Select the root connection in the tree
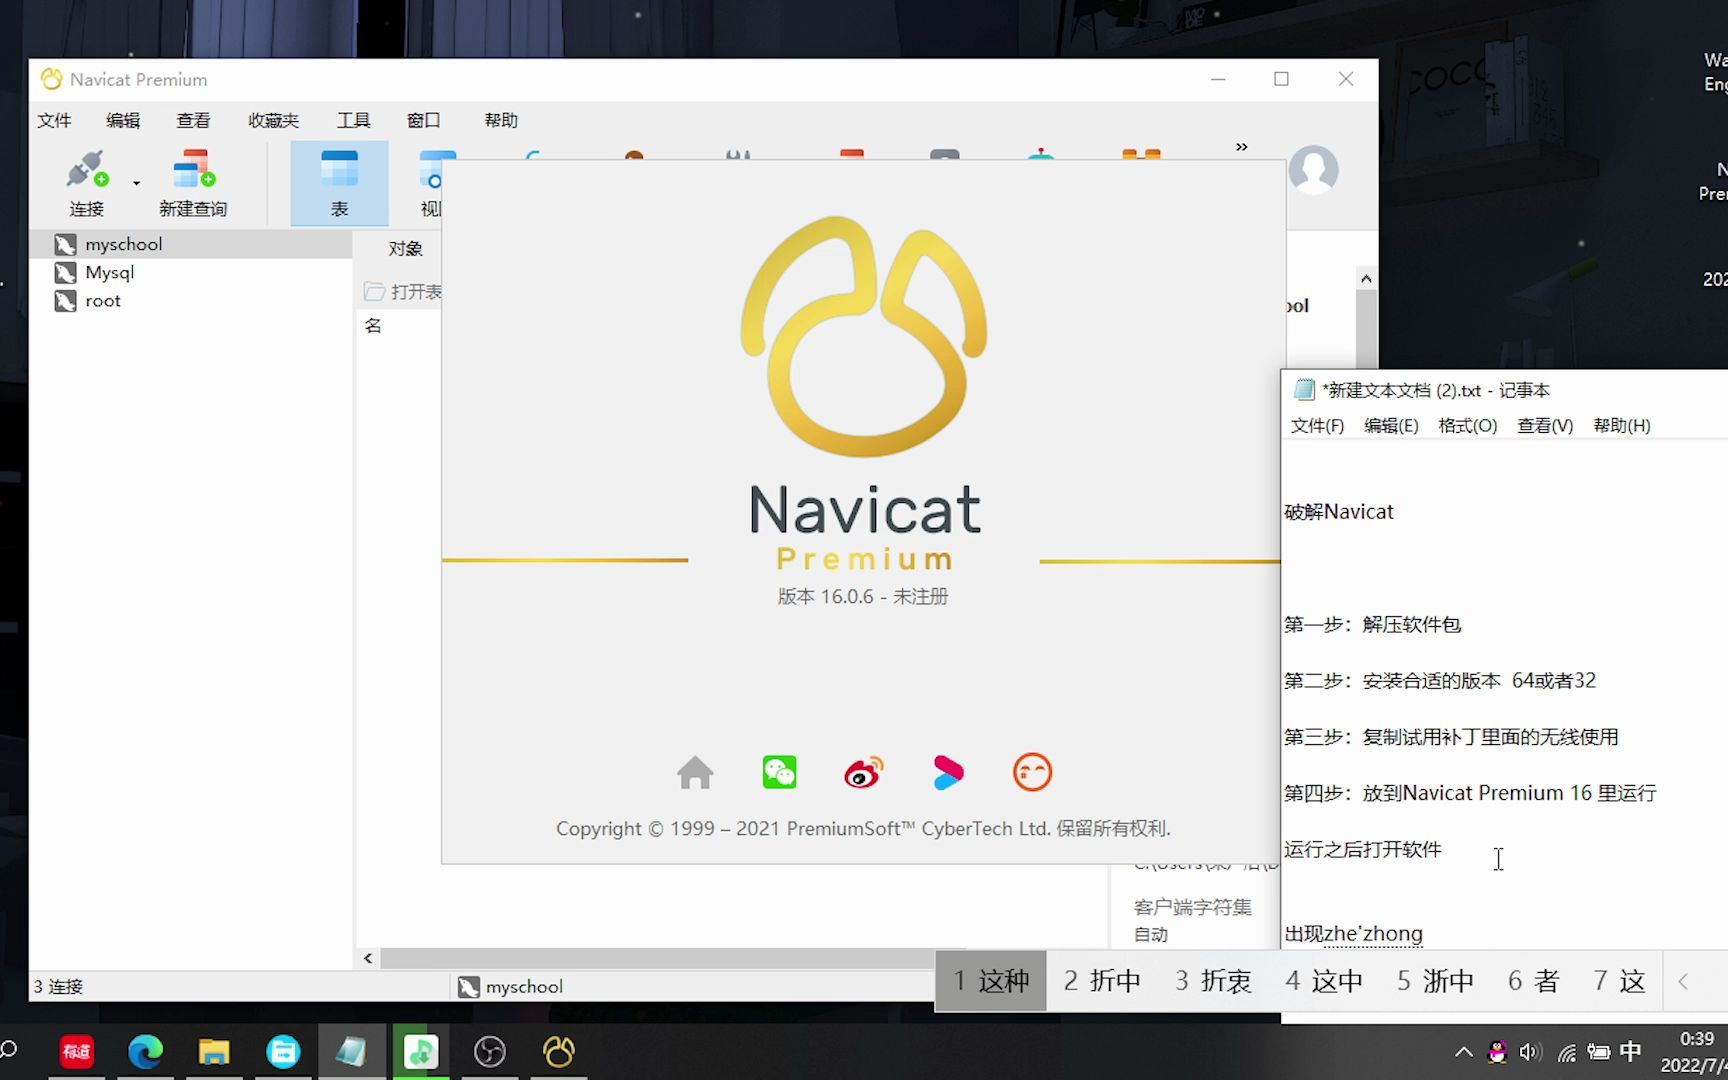 (x=191, y=300)
